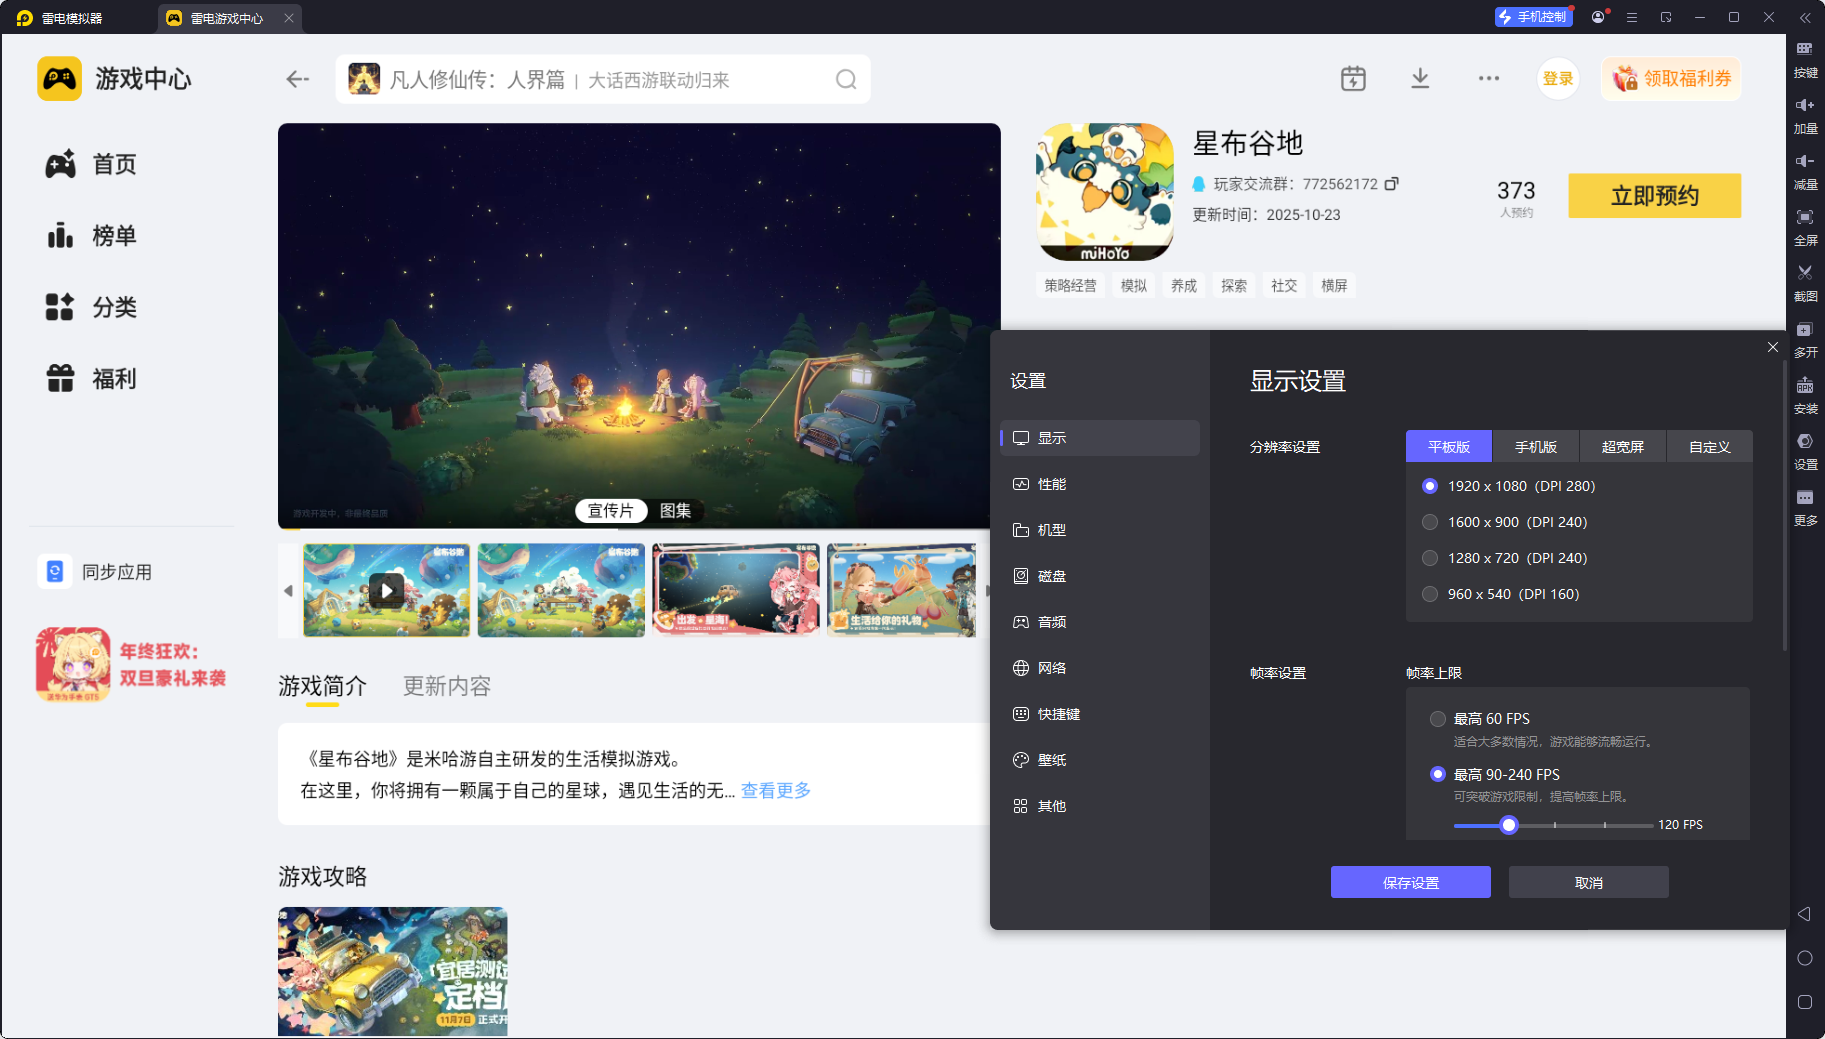Tap the Android home circle button
Image resolution: width=1825 pixels, height=1039 pixels.
pos(1805,958)
